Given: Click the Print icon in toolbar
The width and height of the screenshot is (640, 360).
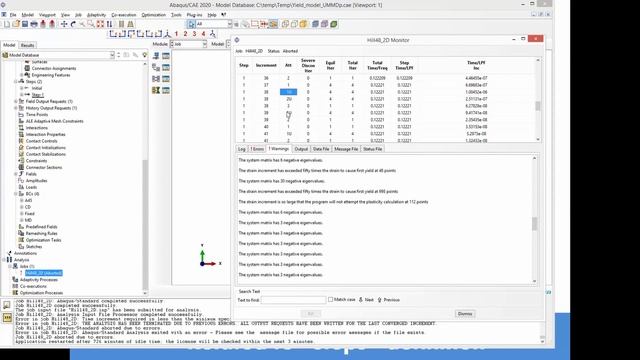Looking at the screenshot, I should tap(34, 24).
